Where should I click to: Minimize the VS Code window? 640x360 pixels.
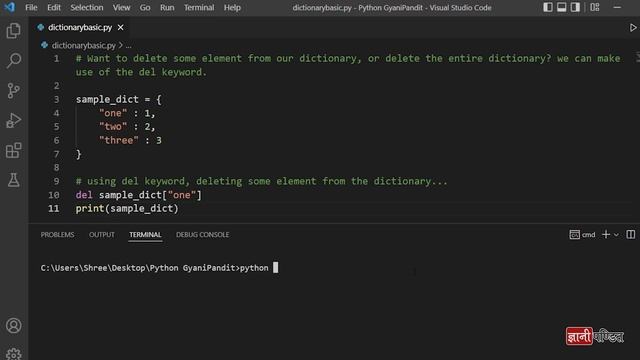(617, 7)
